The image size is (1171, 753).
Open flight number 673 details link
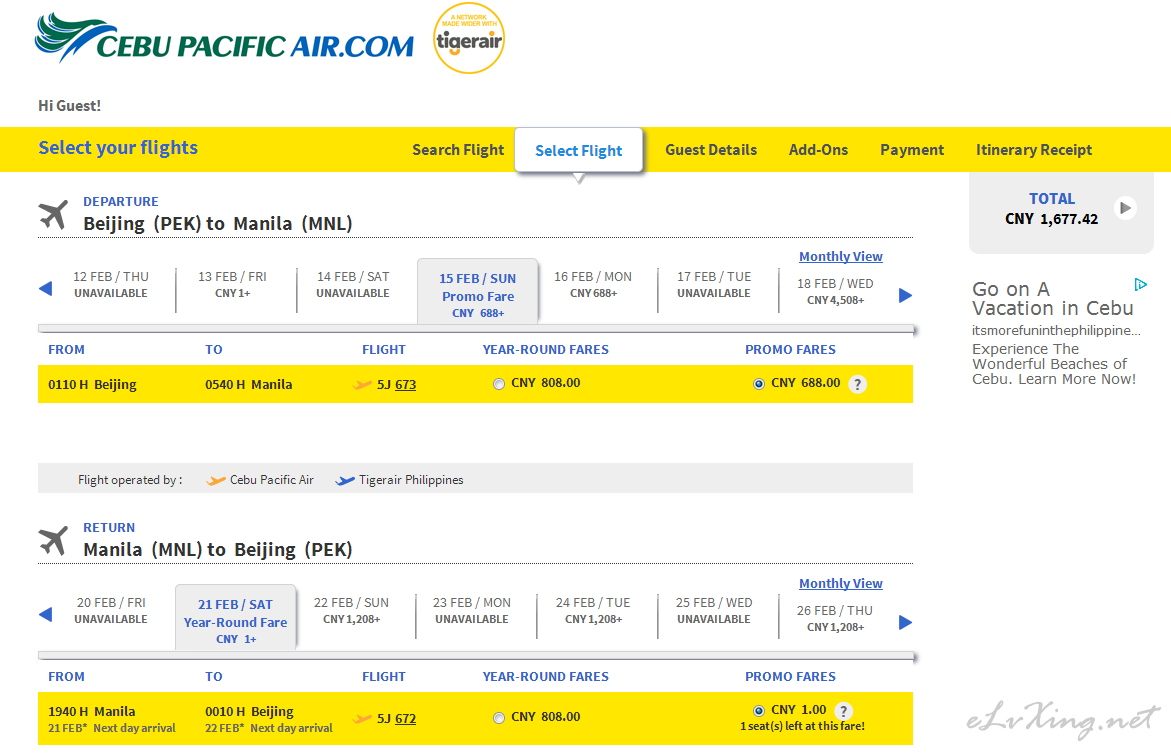pos(406,385)
